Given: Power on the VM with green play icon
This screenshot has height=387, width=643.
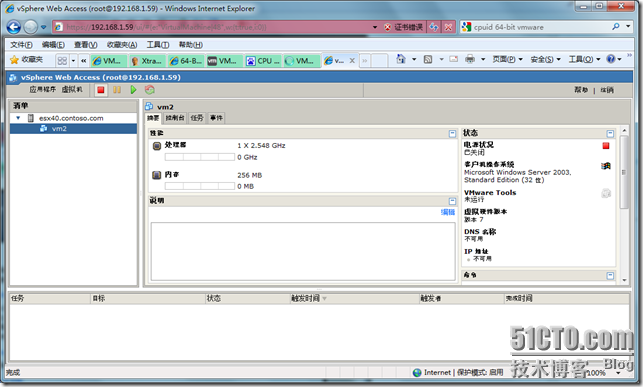Looking at the screenshot, I should point(133,90).
